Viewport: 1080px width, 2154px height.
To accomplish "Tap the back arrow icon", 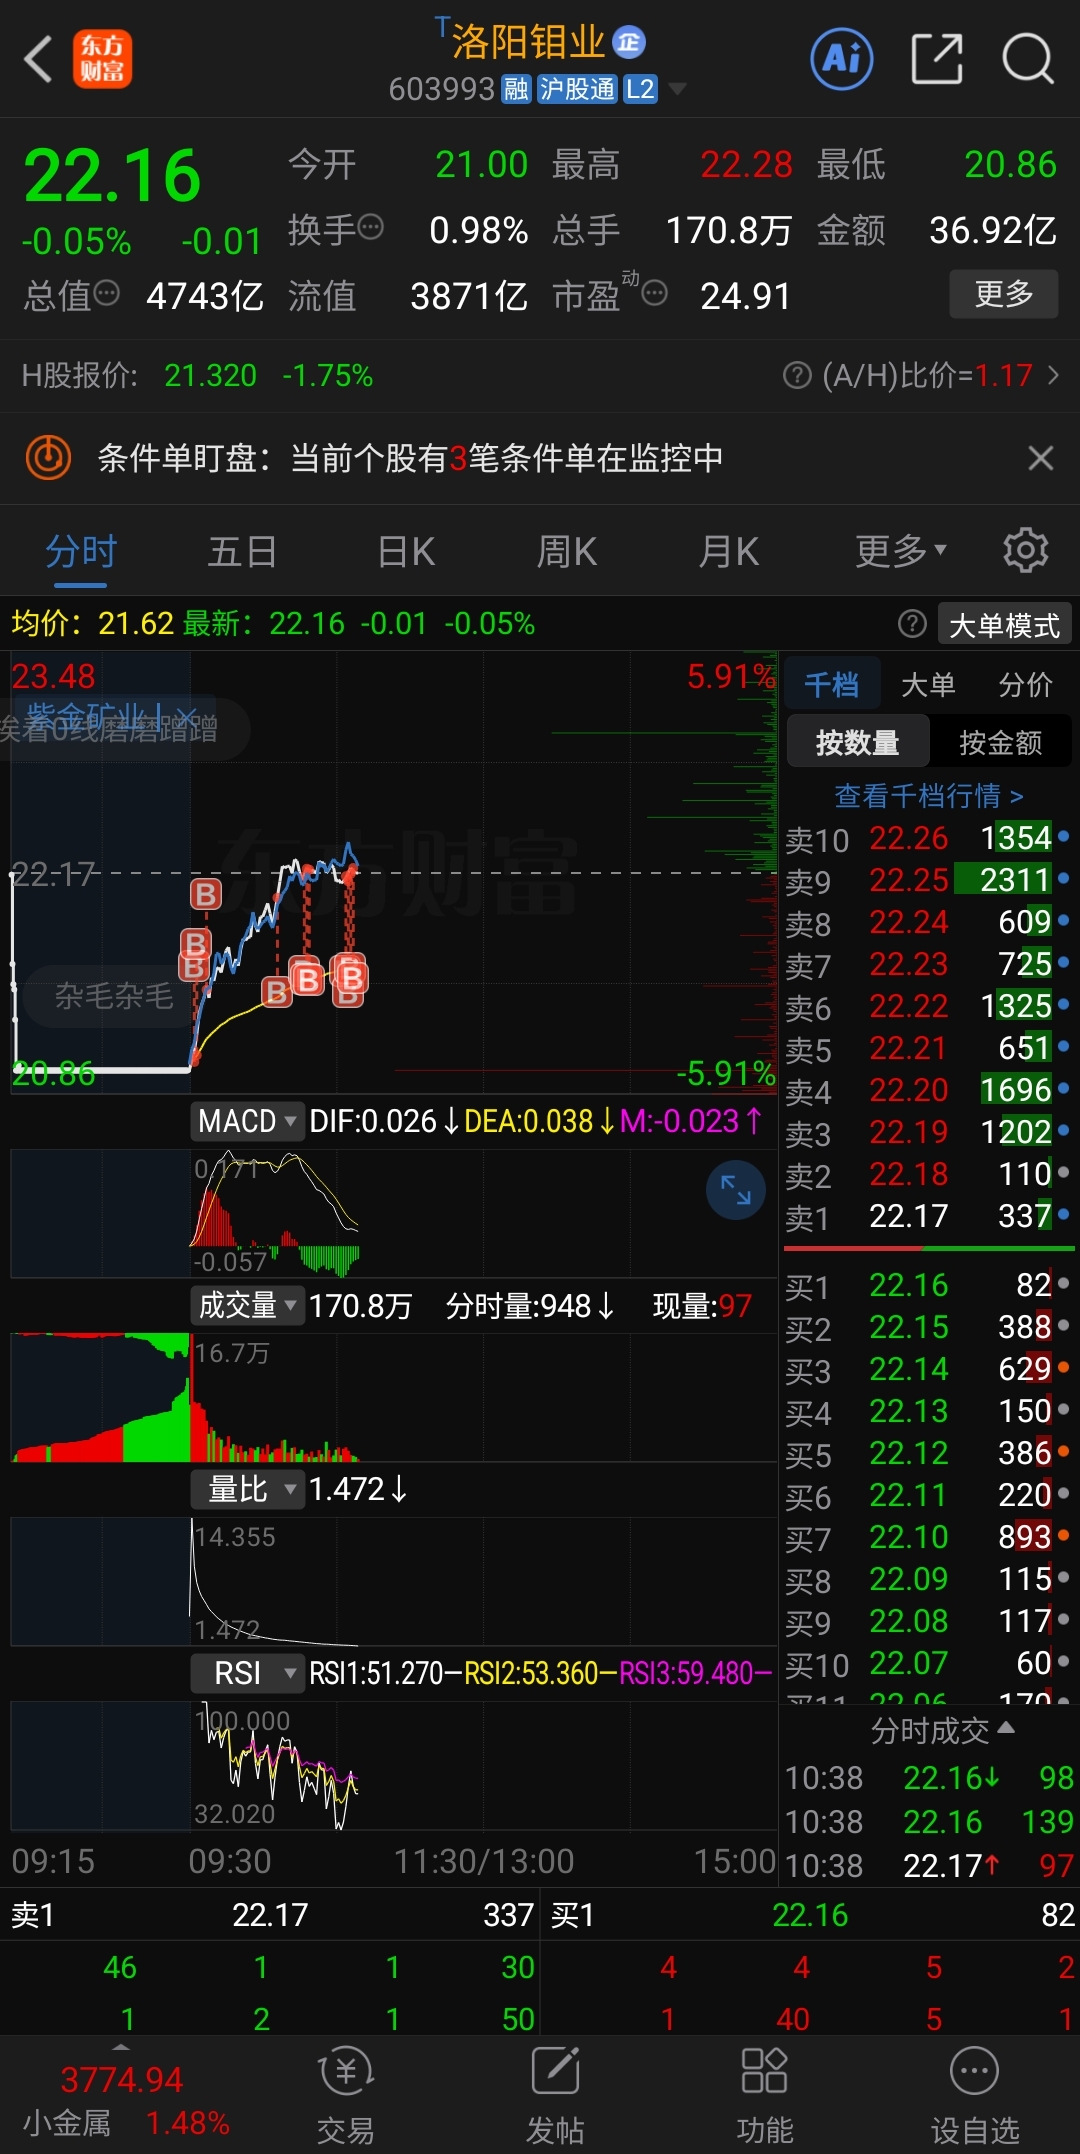I will (38, 59).
